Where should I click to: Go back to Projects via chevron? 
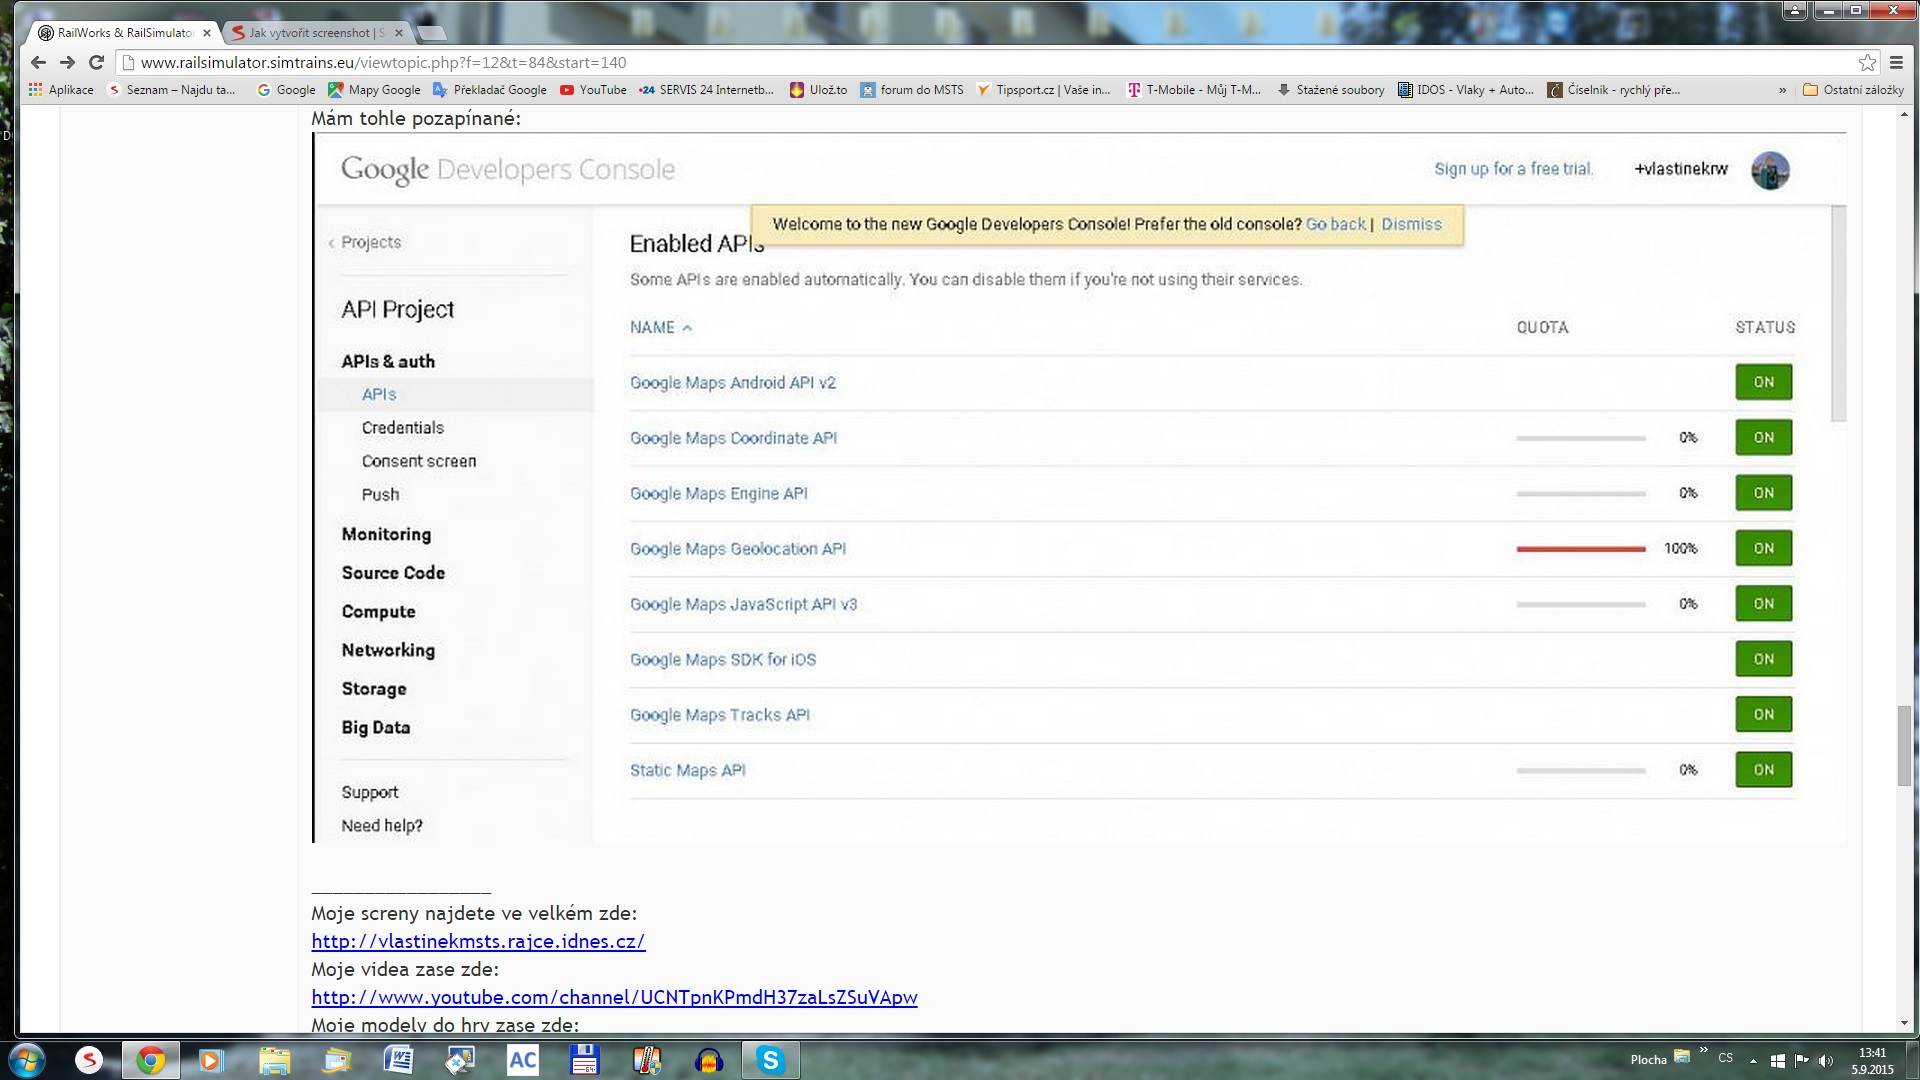coord(332,243)
